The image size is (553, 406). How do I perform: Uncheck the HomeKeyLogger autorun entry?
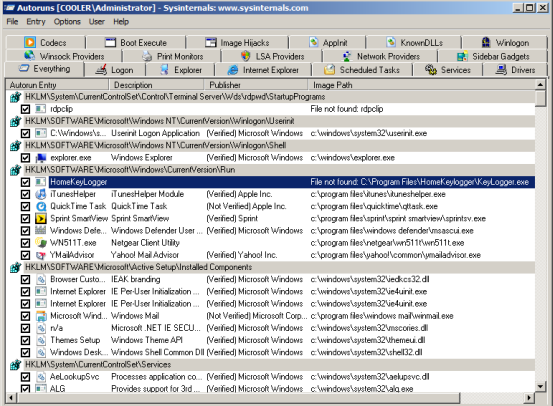(25, 182)
